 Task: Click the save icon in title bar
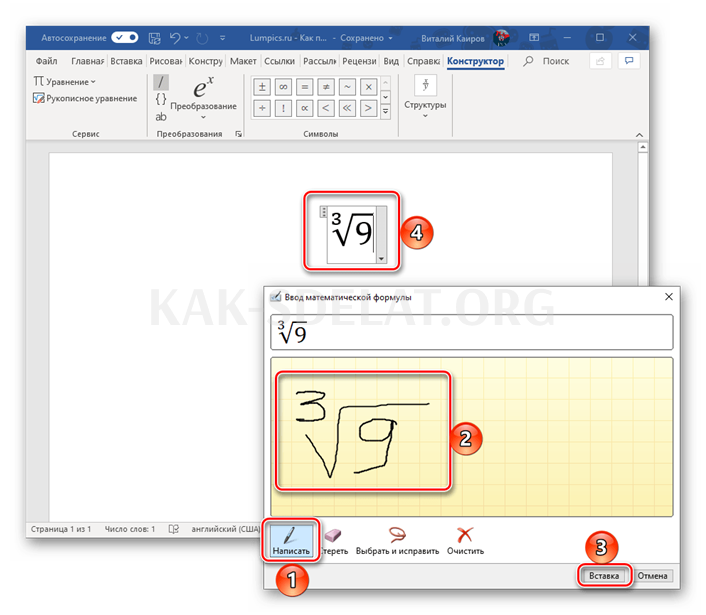click(154, 38)
